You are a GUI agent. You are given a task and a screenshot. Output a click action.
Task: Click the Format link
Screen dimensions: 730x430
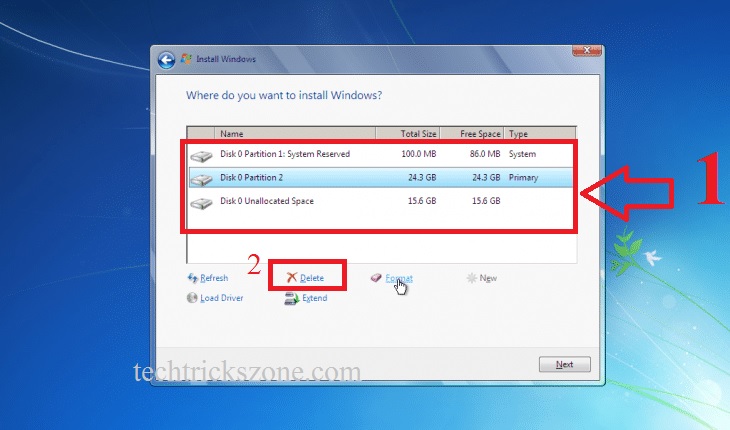pyautogui.click(x=398, y=278)
